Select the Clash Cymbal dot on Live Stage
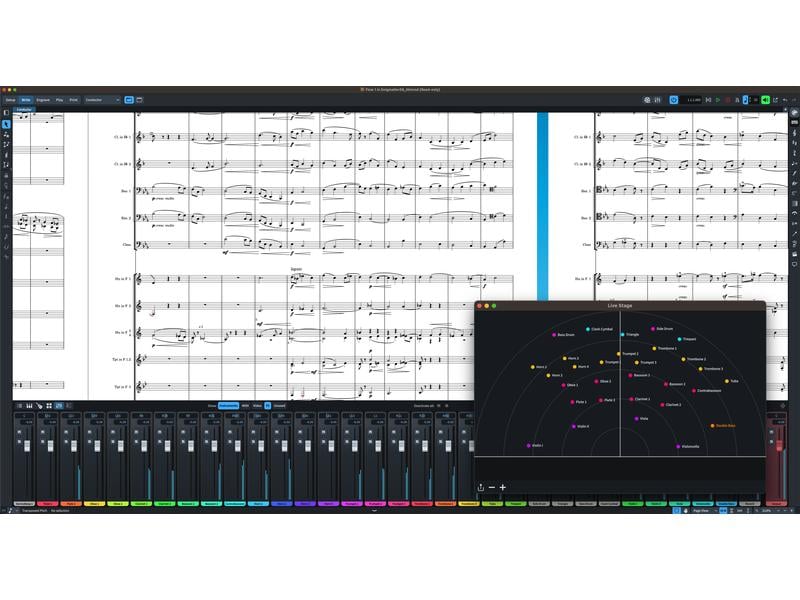The width and height of the screenshot is (800, 600). pos(588,329)
